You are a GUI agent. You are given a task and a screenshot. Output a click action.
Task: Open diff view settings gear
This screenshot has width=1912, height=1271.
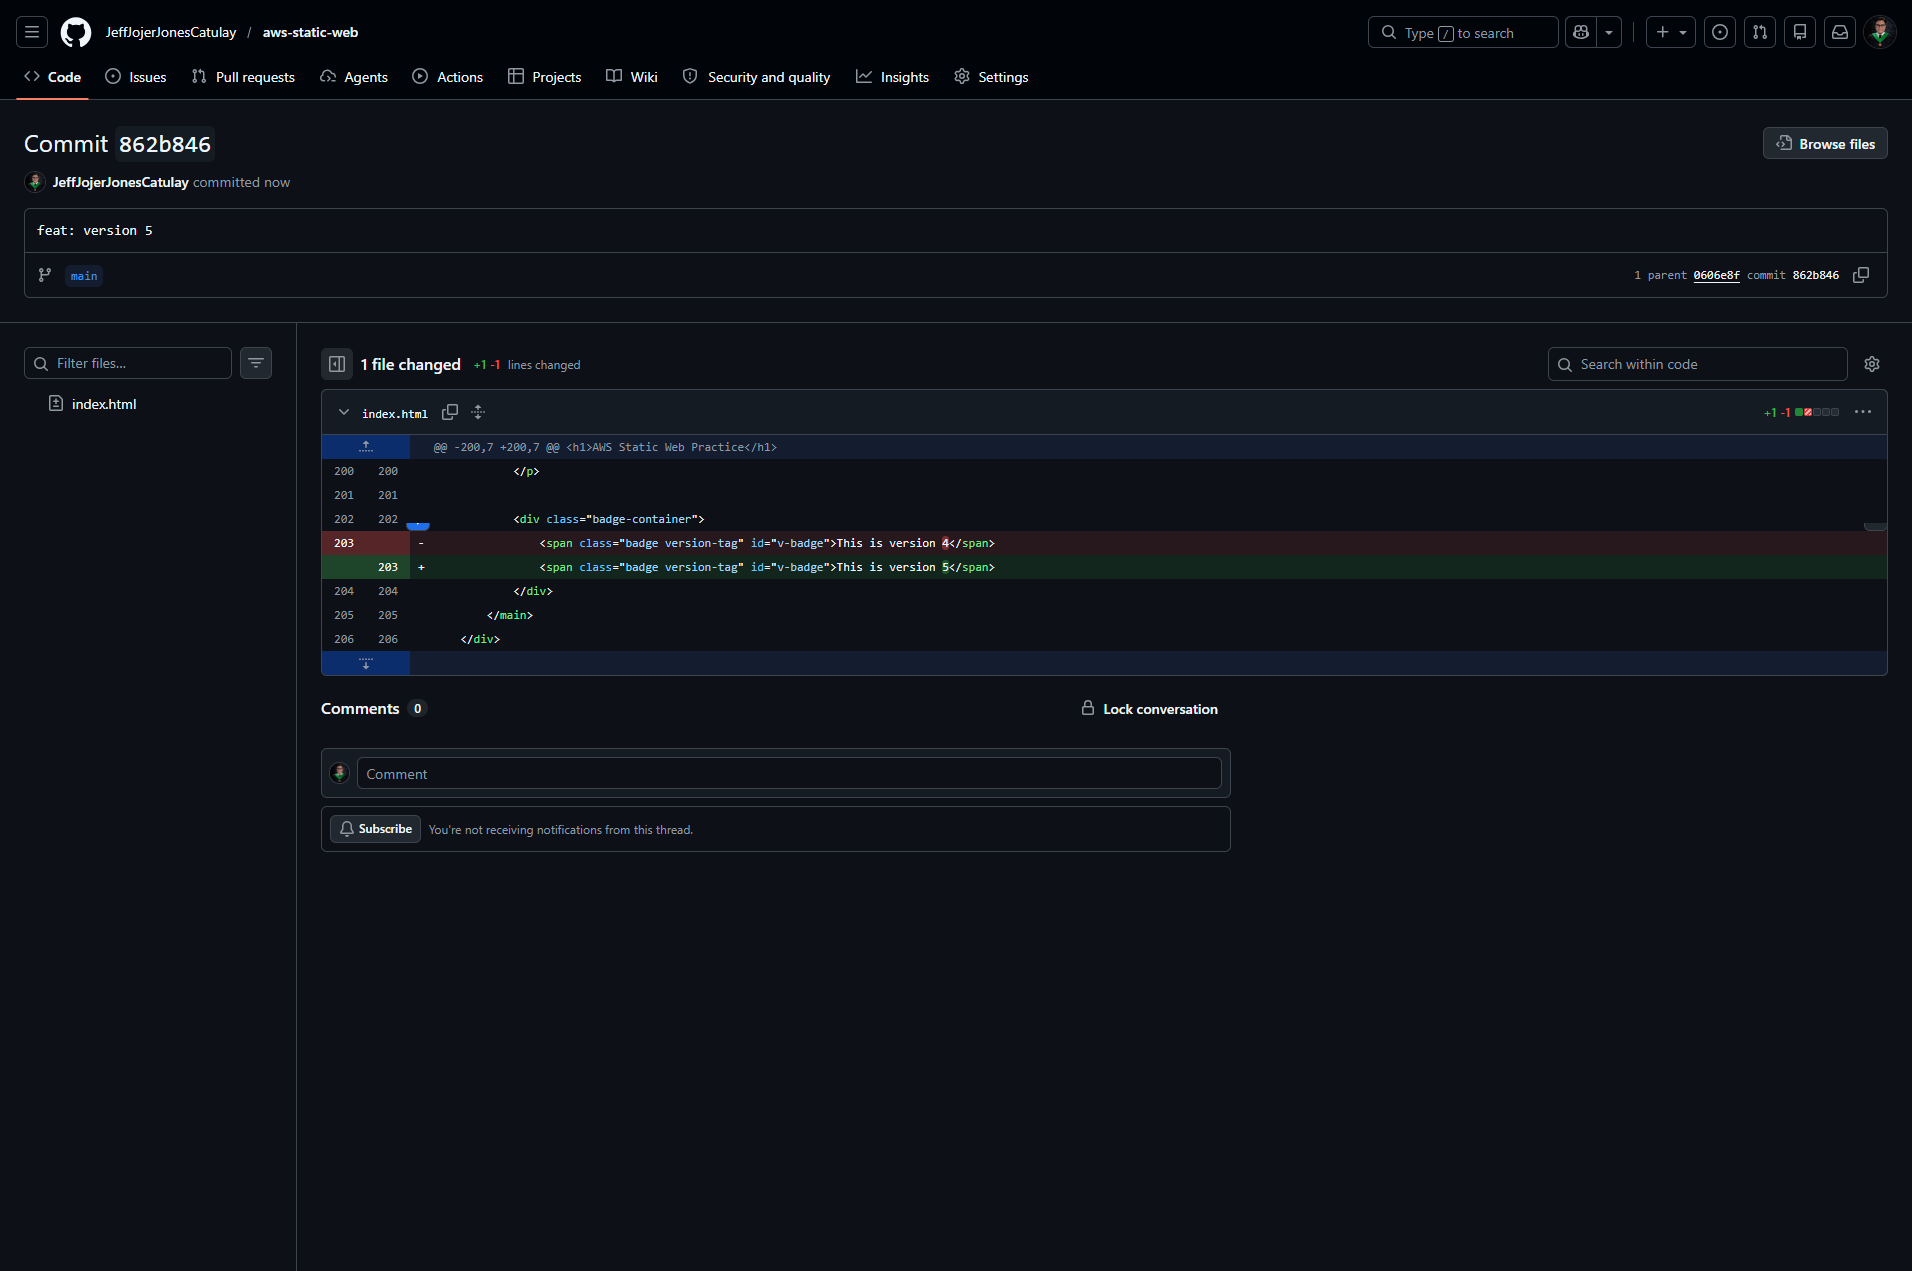coord(1872,364)
